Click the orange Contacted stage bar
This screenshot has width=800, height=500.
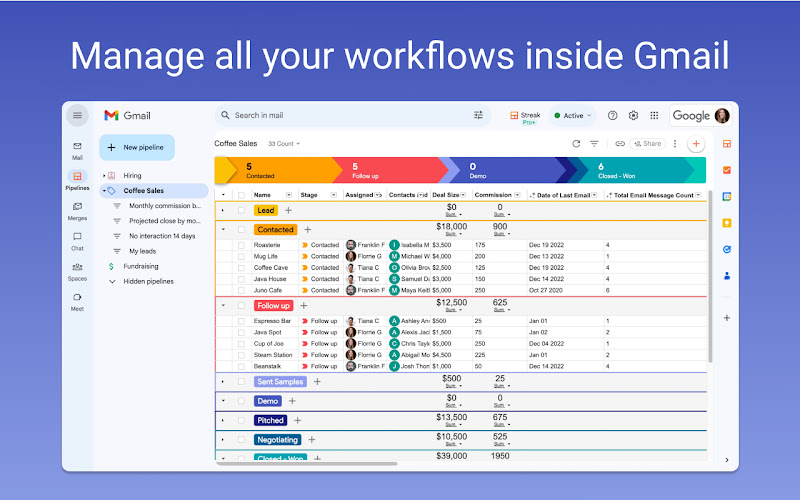pos(283,170)
